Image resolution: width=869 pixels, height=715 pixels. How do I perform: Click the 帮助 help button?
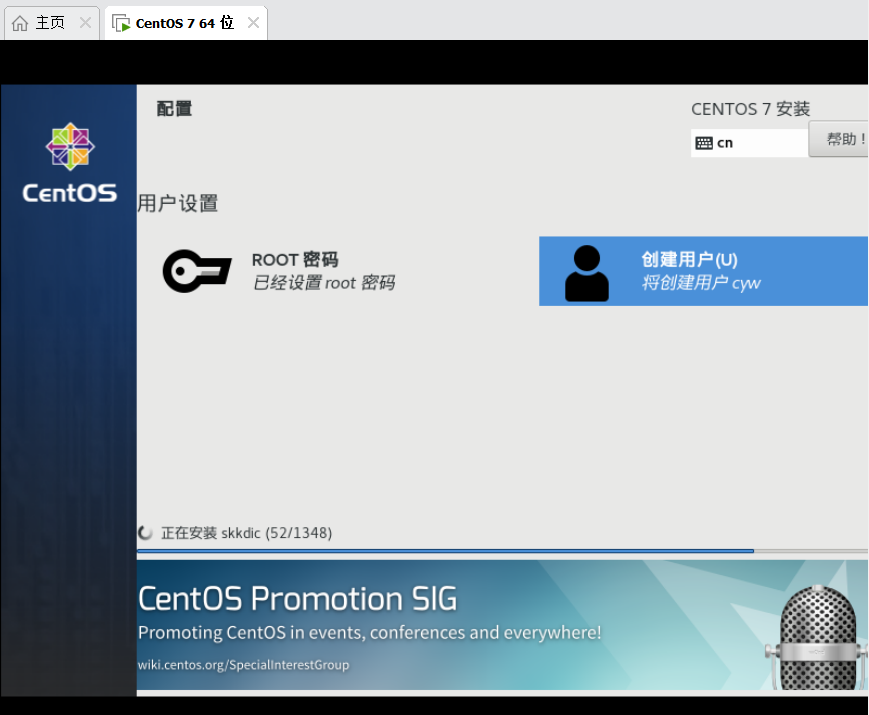coord(838,139)
